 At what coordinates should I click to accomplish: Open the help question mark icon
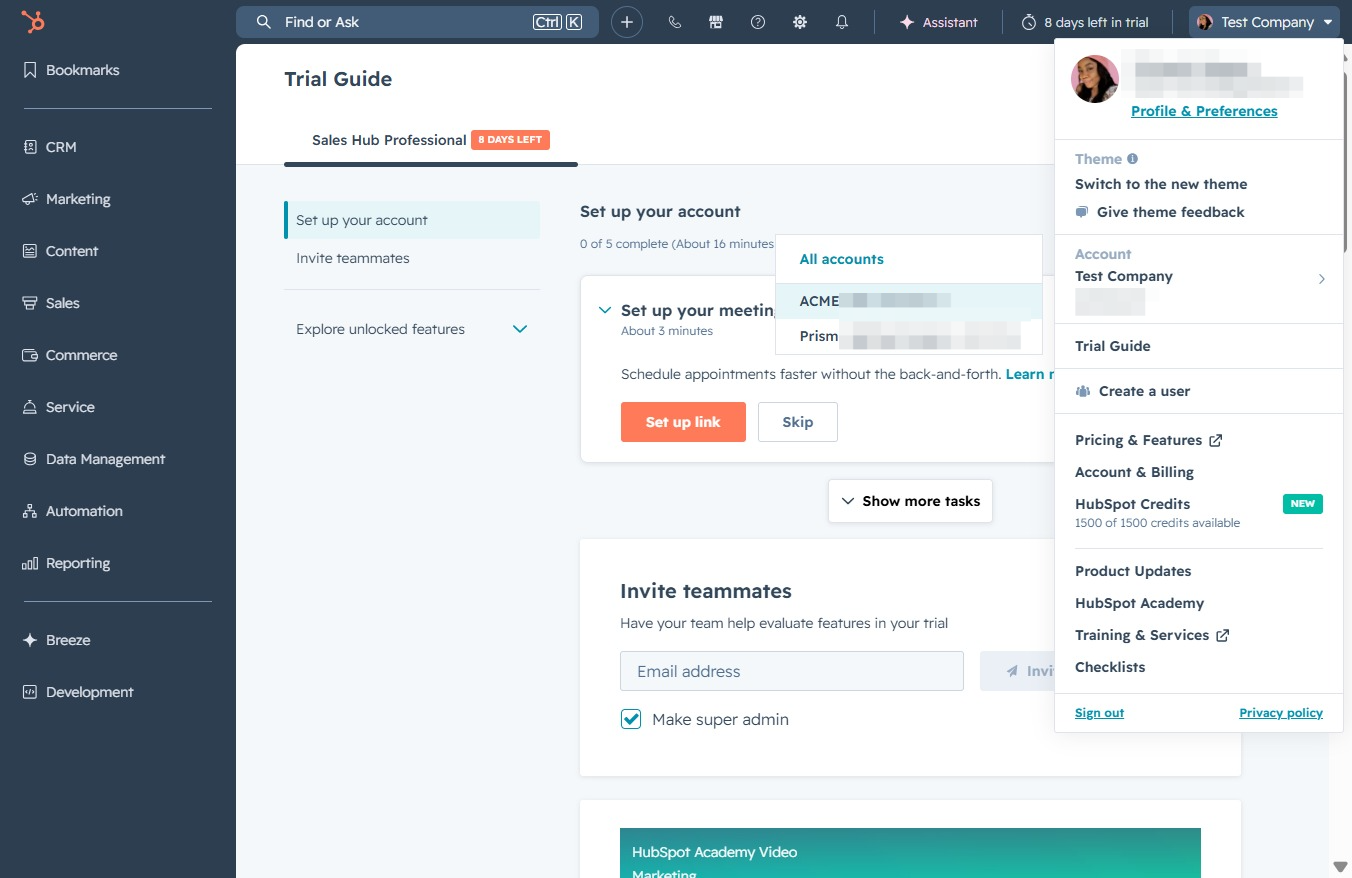tap(758, 22)
